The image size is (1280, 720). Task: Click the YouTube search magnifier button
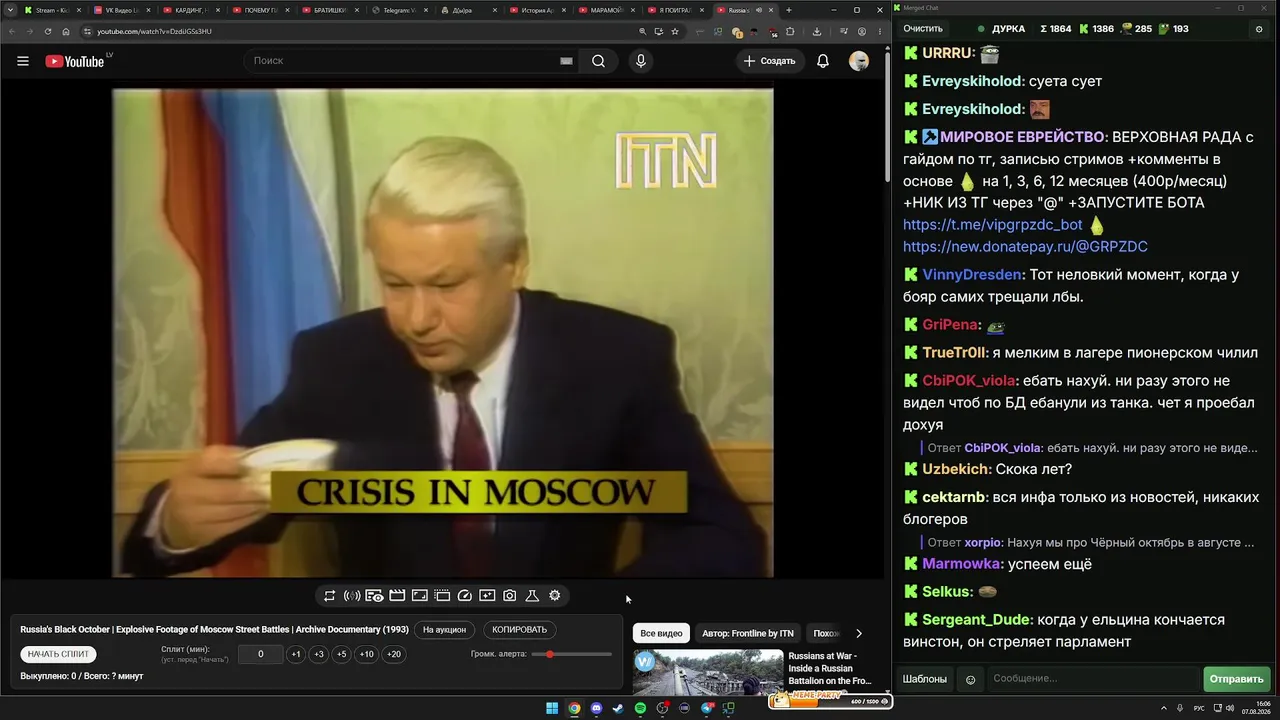click(598, 61)
